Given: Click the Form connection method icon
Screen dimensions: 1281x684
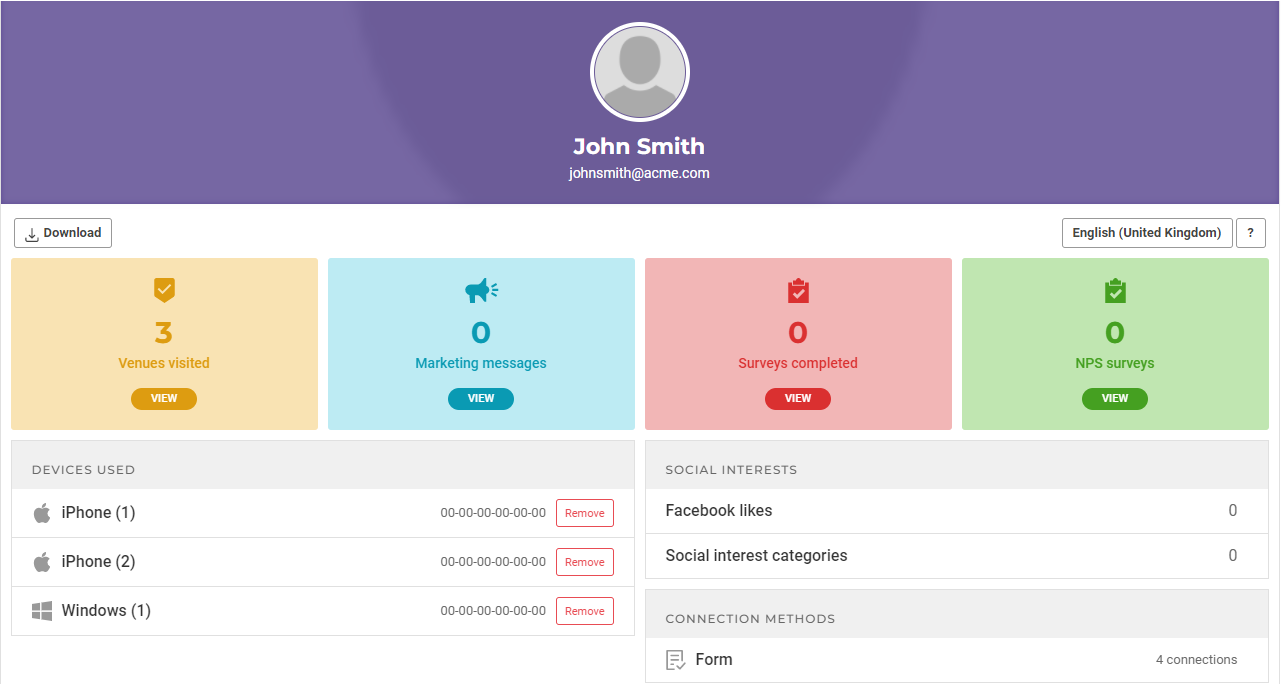Looking at the screenshot, I should [x=676, y=660].
